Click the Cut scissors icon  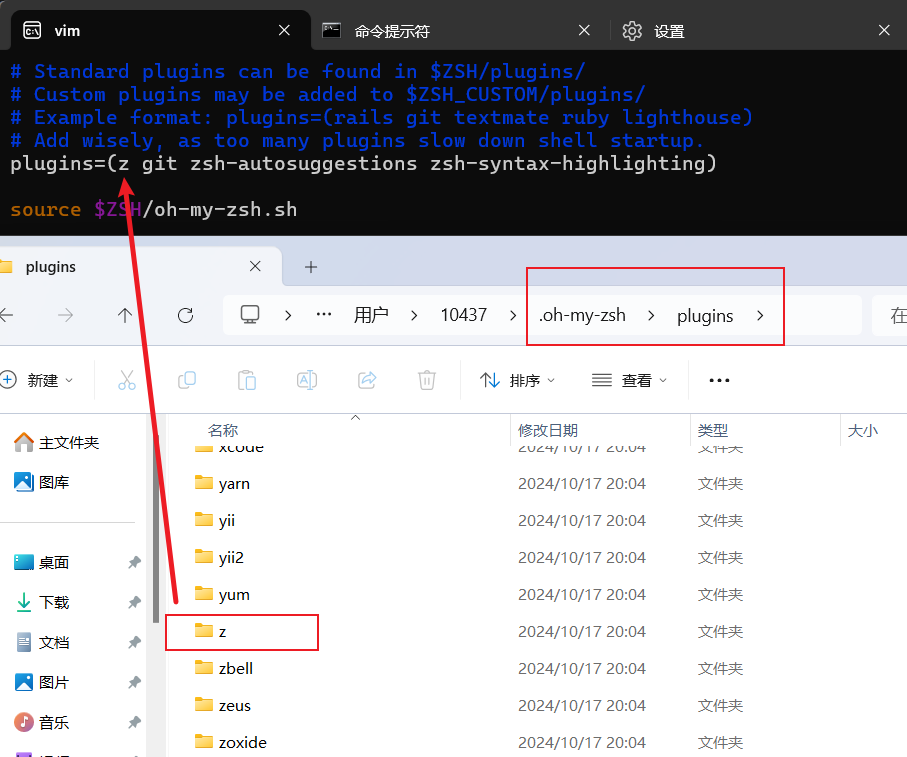[x=127, y=380]
